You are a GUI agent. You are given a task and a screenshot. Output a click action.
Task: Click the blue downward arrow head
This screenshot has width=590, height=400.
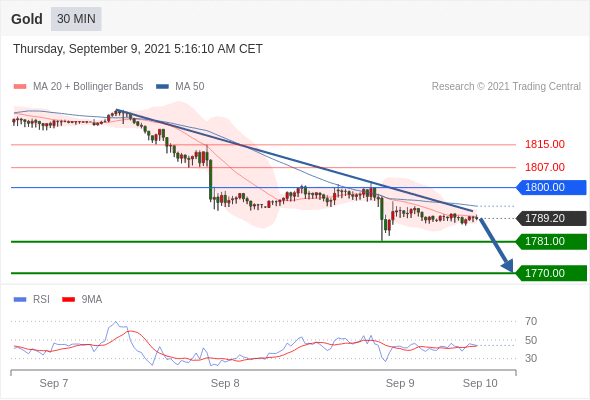pyautogui.click(x=508, y=265)
